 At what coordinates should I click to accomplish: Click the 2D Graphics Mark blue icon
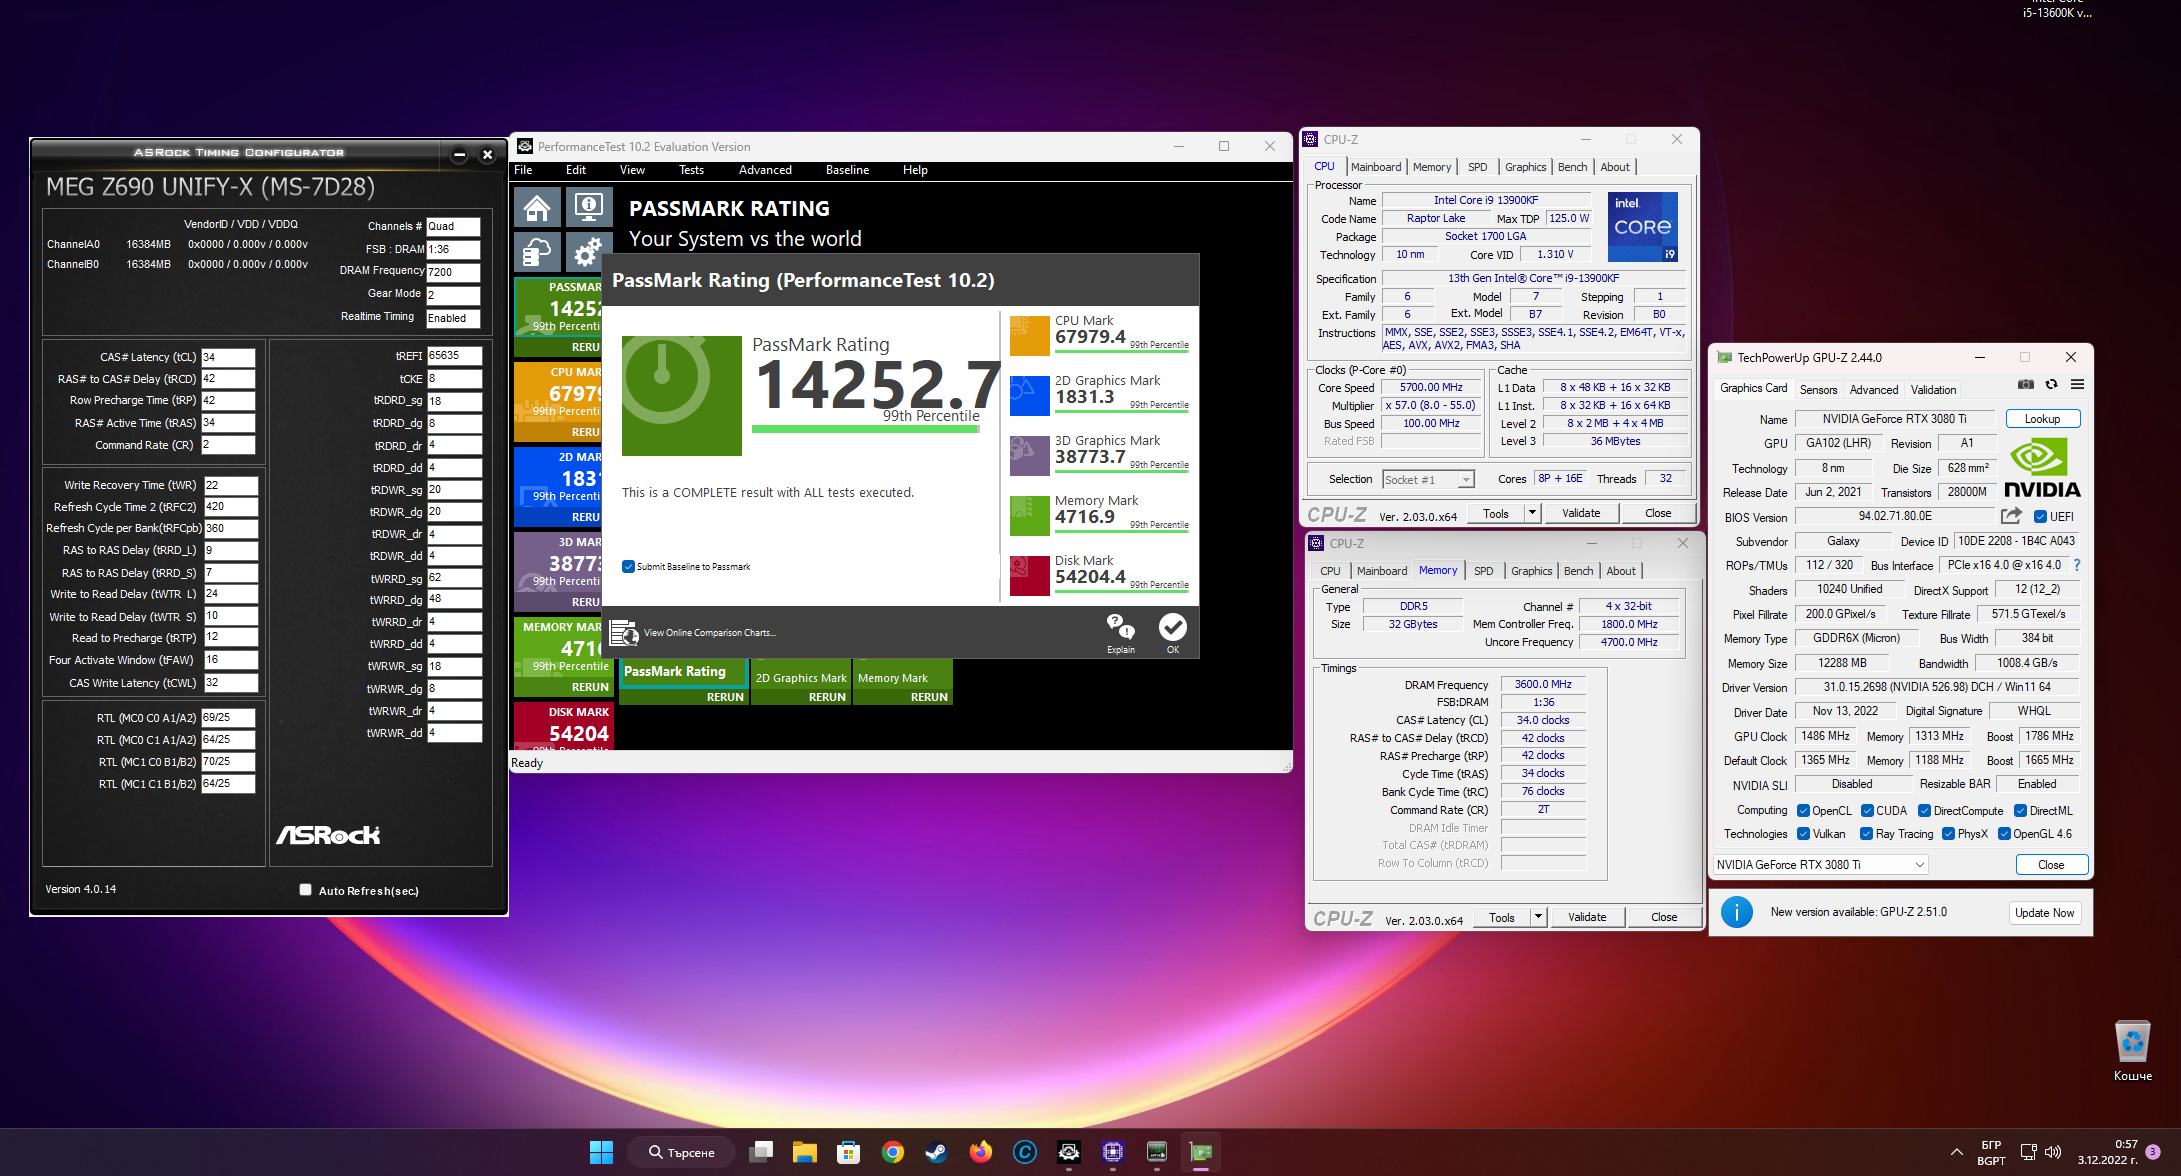point(1029,396)
